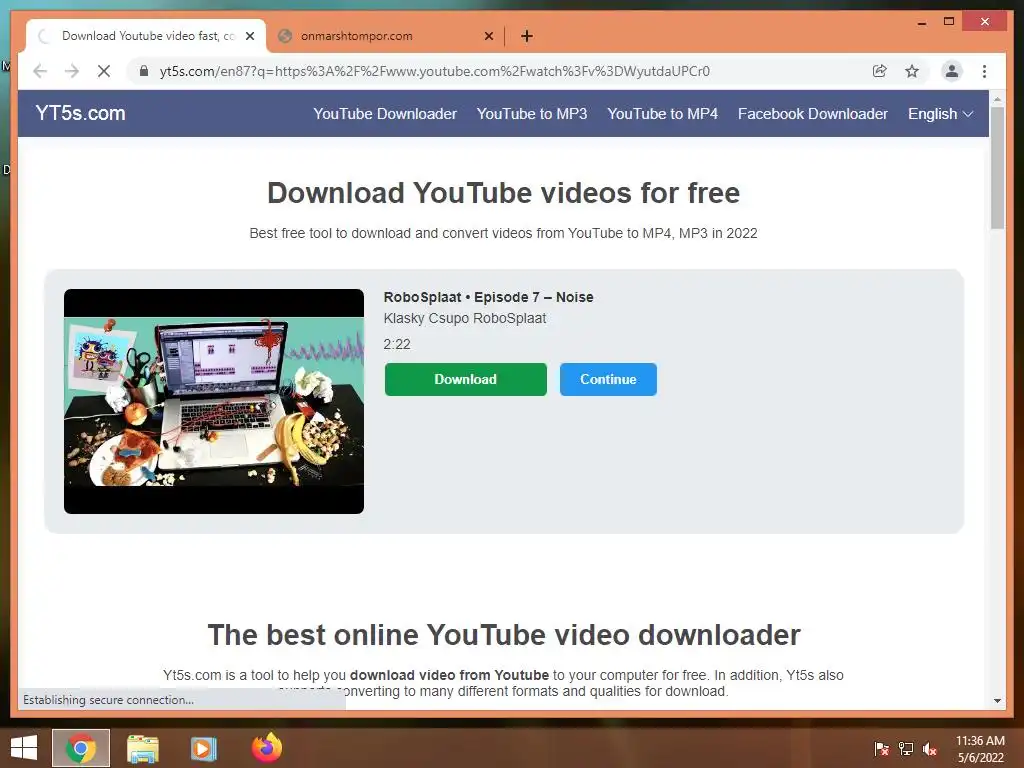Click the Chrome taskbar icon
This screenshot has height=768, width=1024.
point(81,748)
